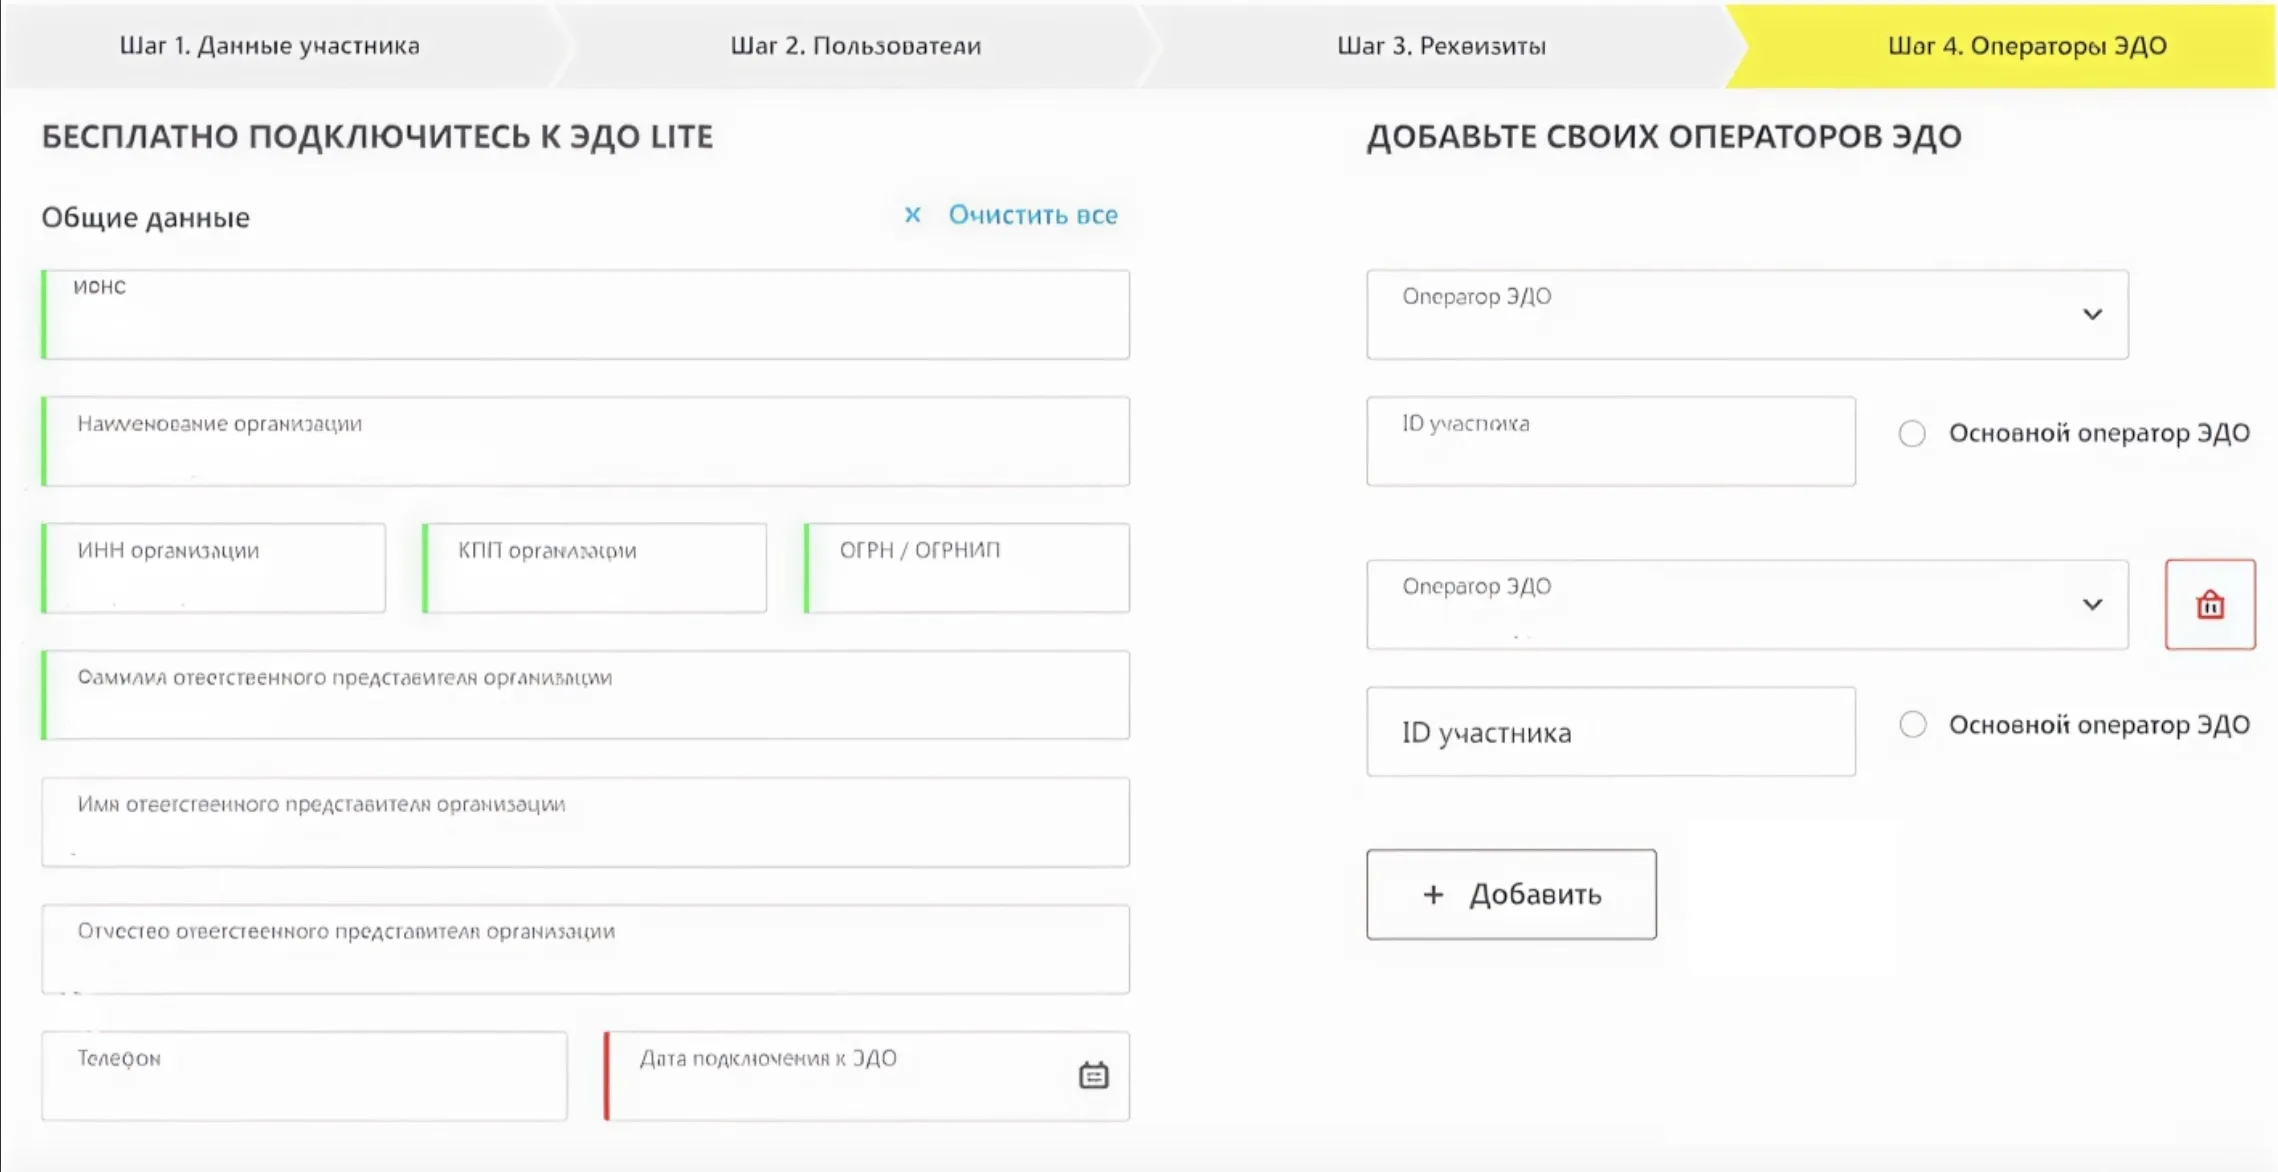This screenshot has width=2278, height=1172.
Task: Expand the first Оператор ЭДО dropdown
Action: (x=2091, y=315)
